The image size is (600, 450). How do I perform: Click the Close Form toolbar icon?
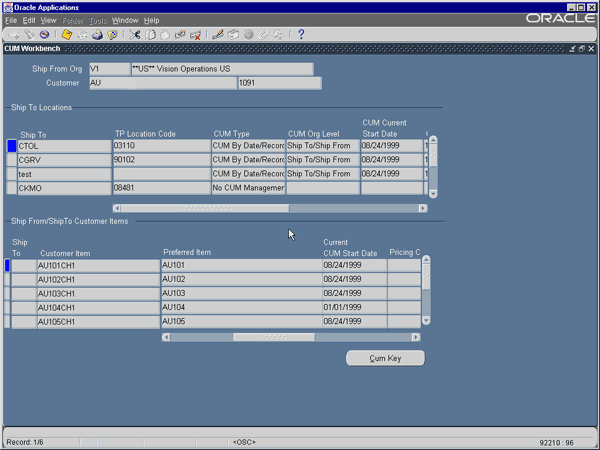pos(112,35)
